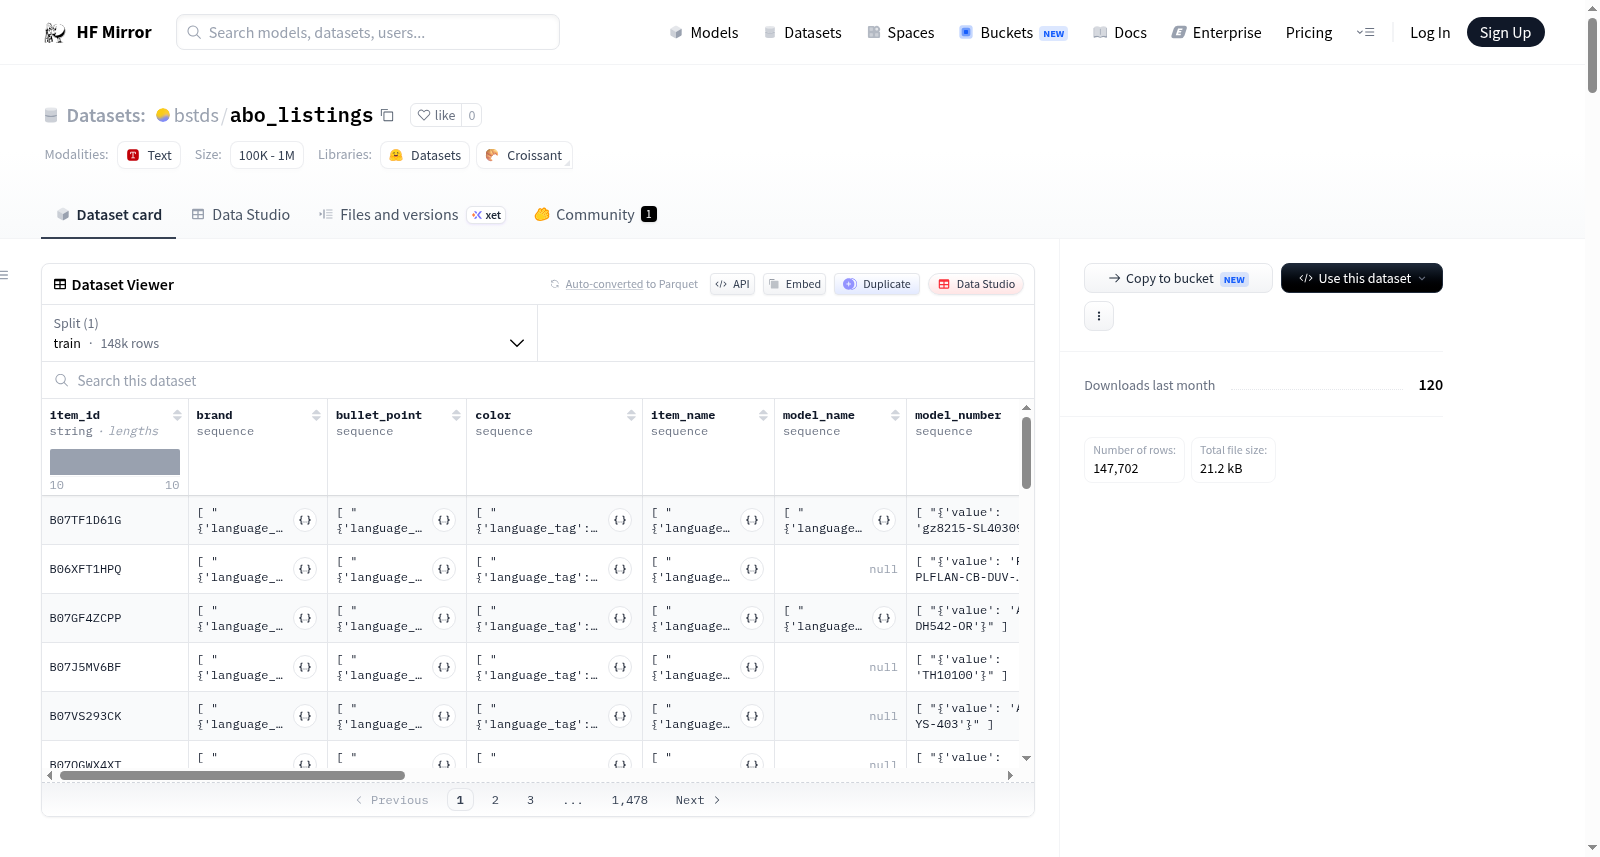Expand color JSON for row B07TF1D61G
Viewport: 1600px width, 857px height.
(x=620, y=520)
